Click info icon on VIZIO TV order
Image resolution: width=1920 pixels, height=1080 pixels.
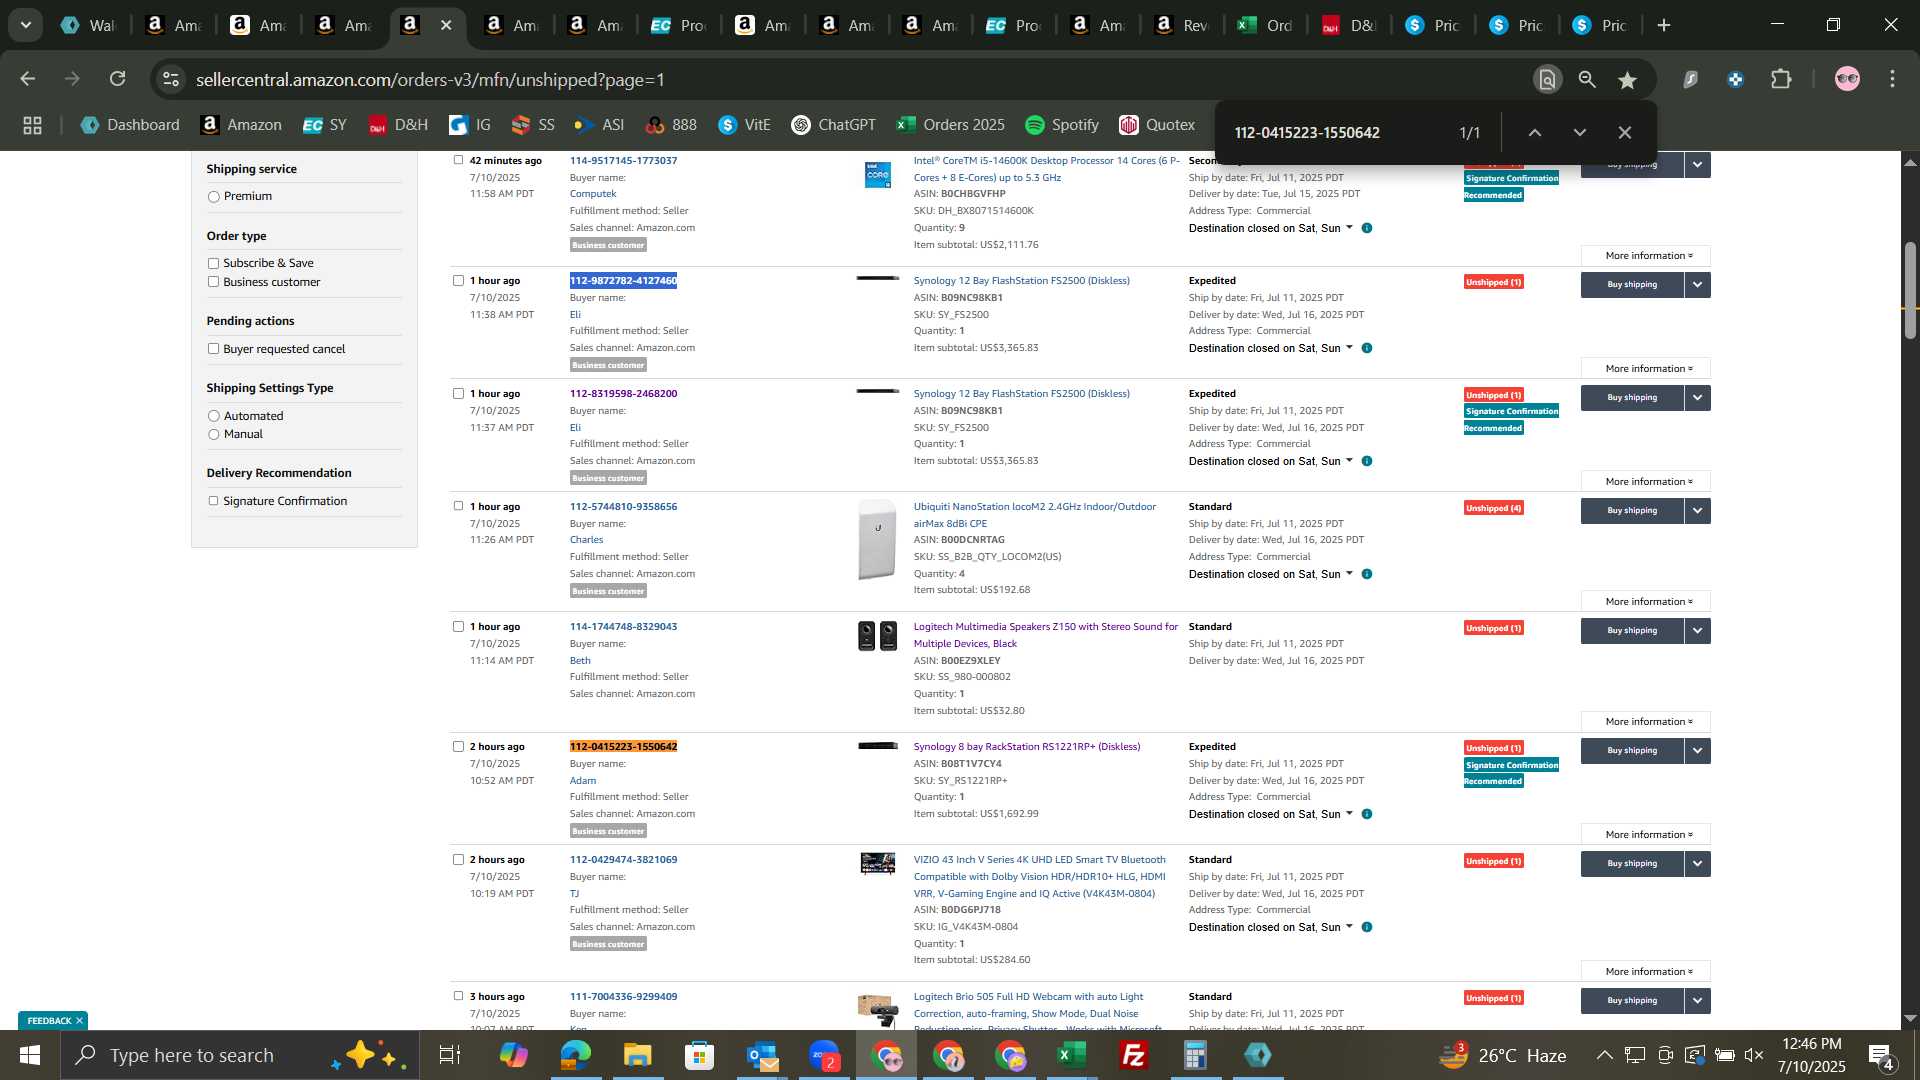coord(1367,927)
